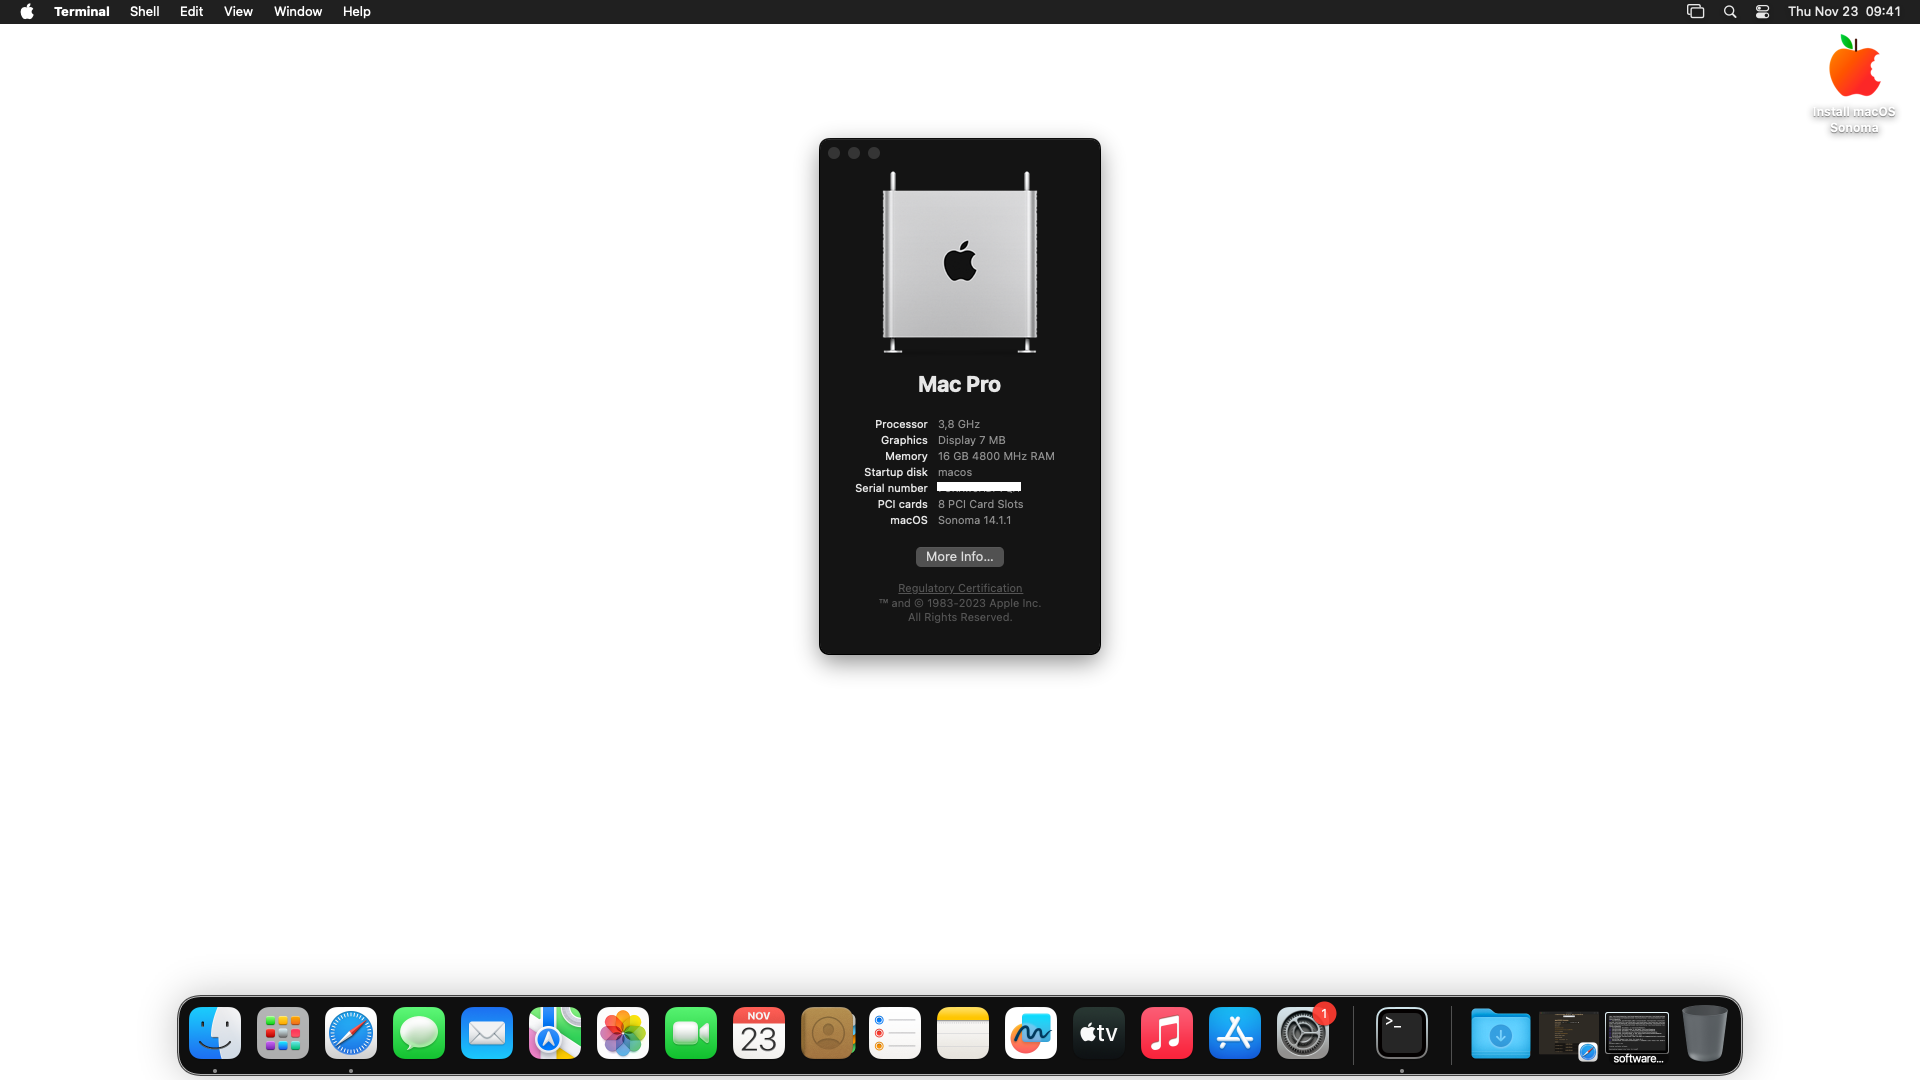Image resolution: width=1920 pixels, height=1080 pixels.
Task: Open the Apple menu
Action: point(27,11)
